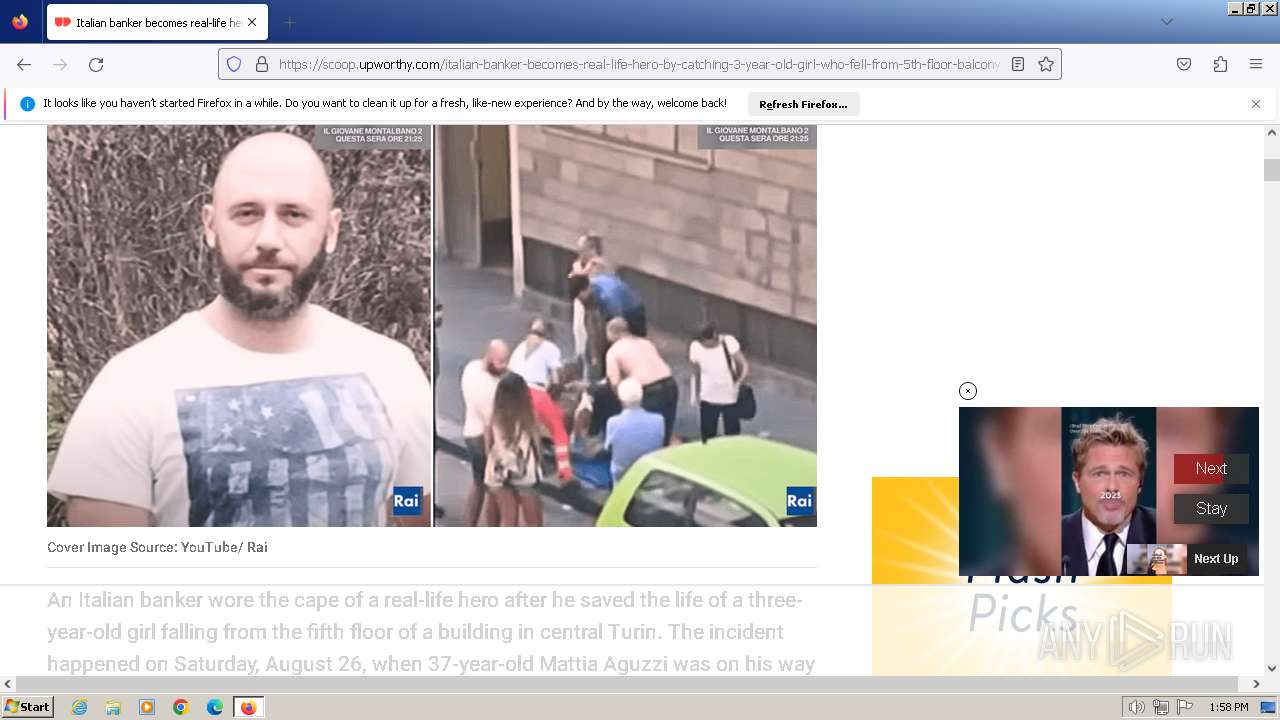
Task: Open Firefox application hamburger menu
Action: [1256, 64]
